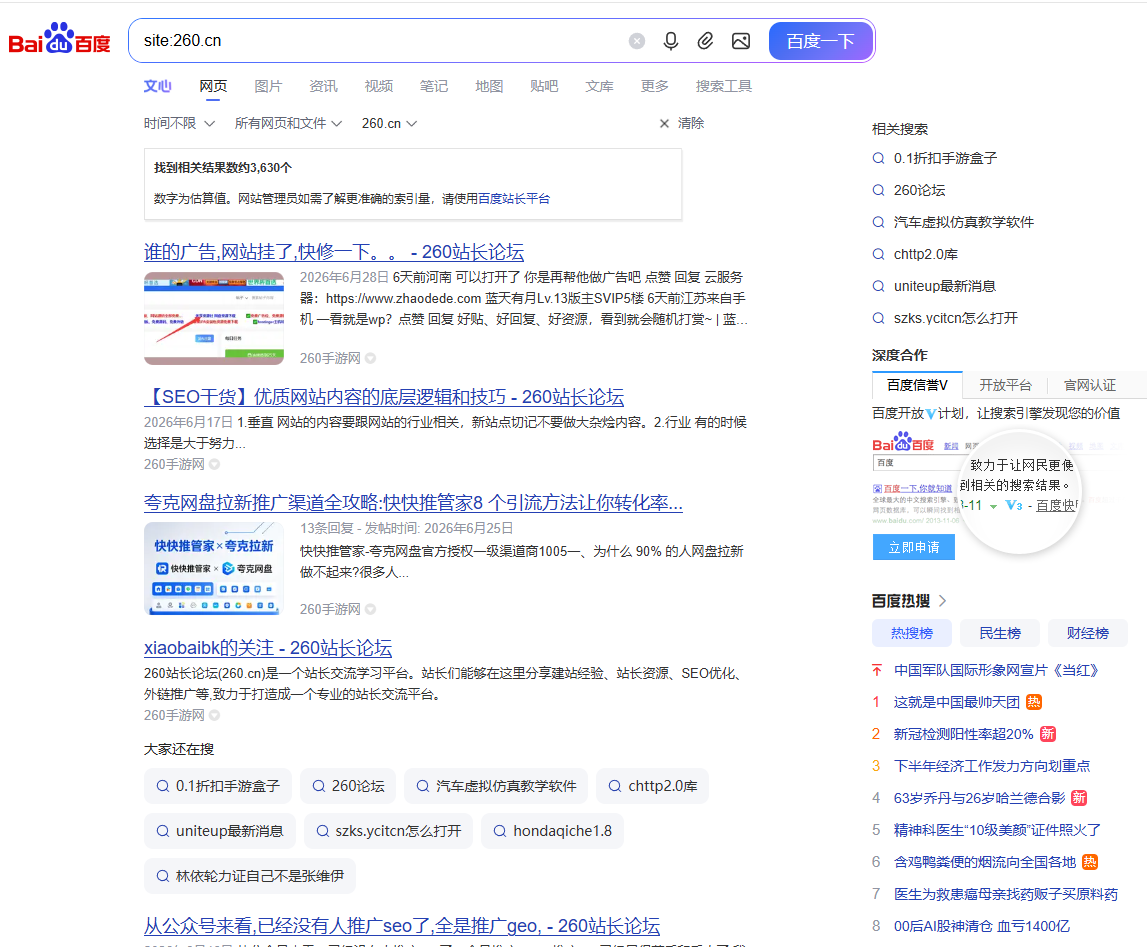Click the Baidu logo
The image size is (1147, 947).
(x=59, y=39)
